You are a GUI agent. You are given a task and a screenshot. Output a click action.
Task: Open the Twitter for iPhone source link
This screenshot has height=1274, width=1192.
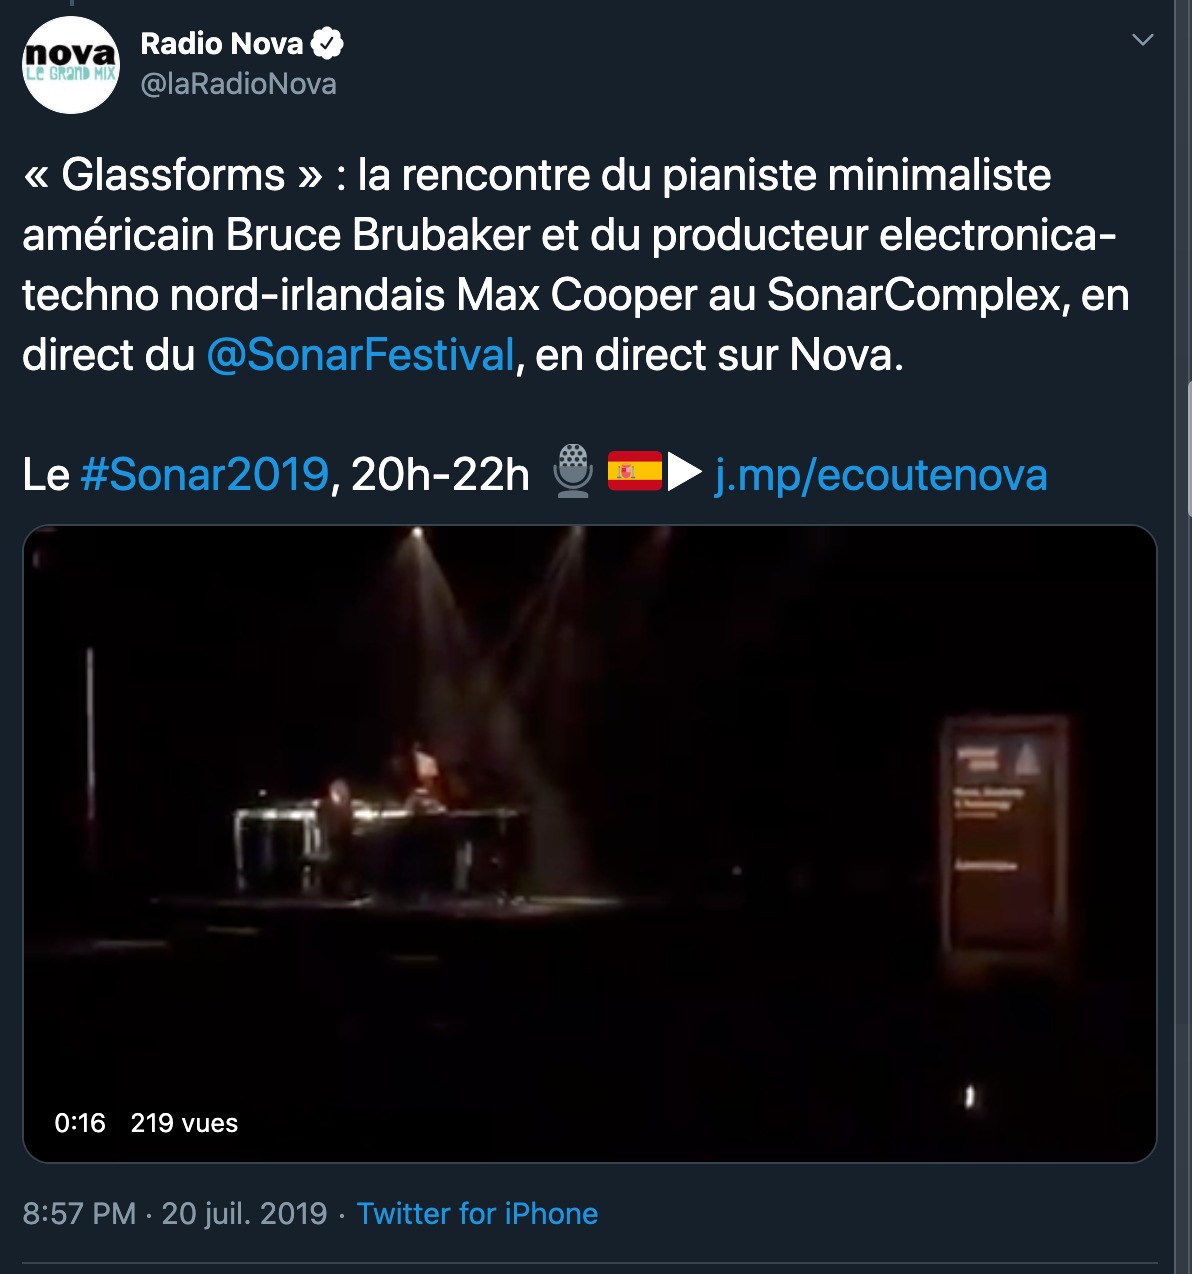pos(477,1214)
